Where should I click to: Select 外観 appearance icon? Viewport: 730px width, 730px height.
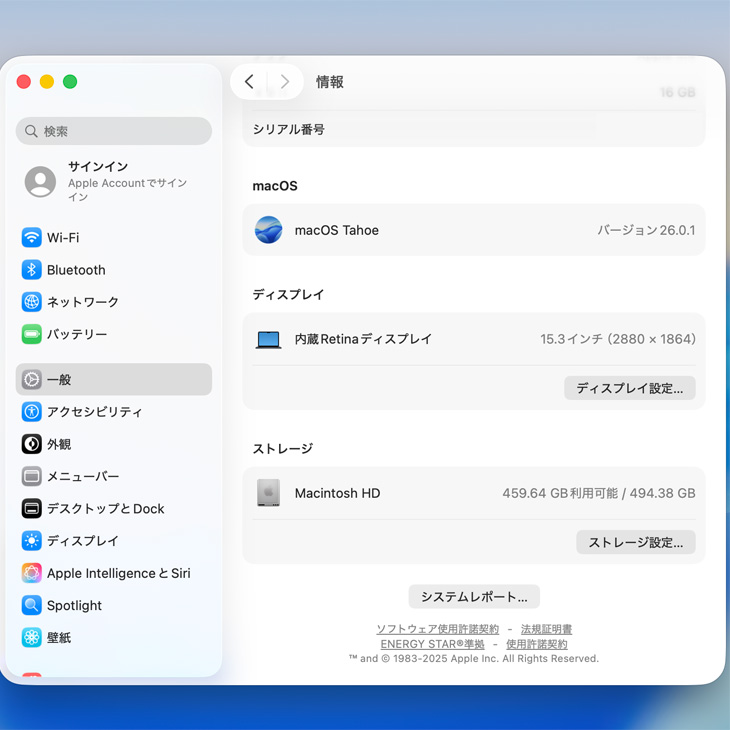(32, 444)
